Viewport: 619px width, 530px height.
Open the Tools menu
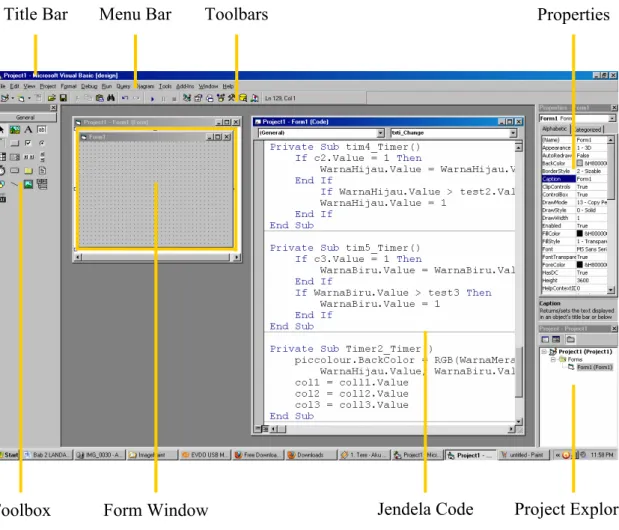point(165,86)
